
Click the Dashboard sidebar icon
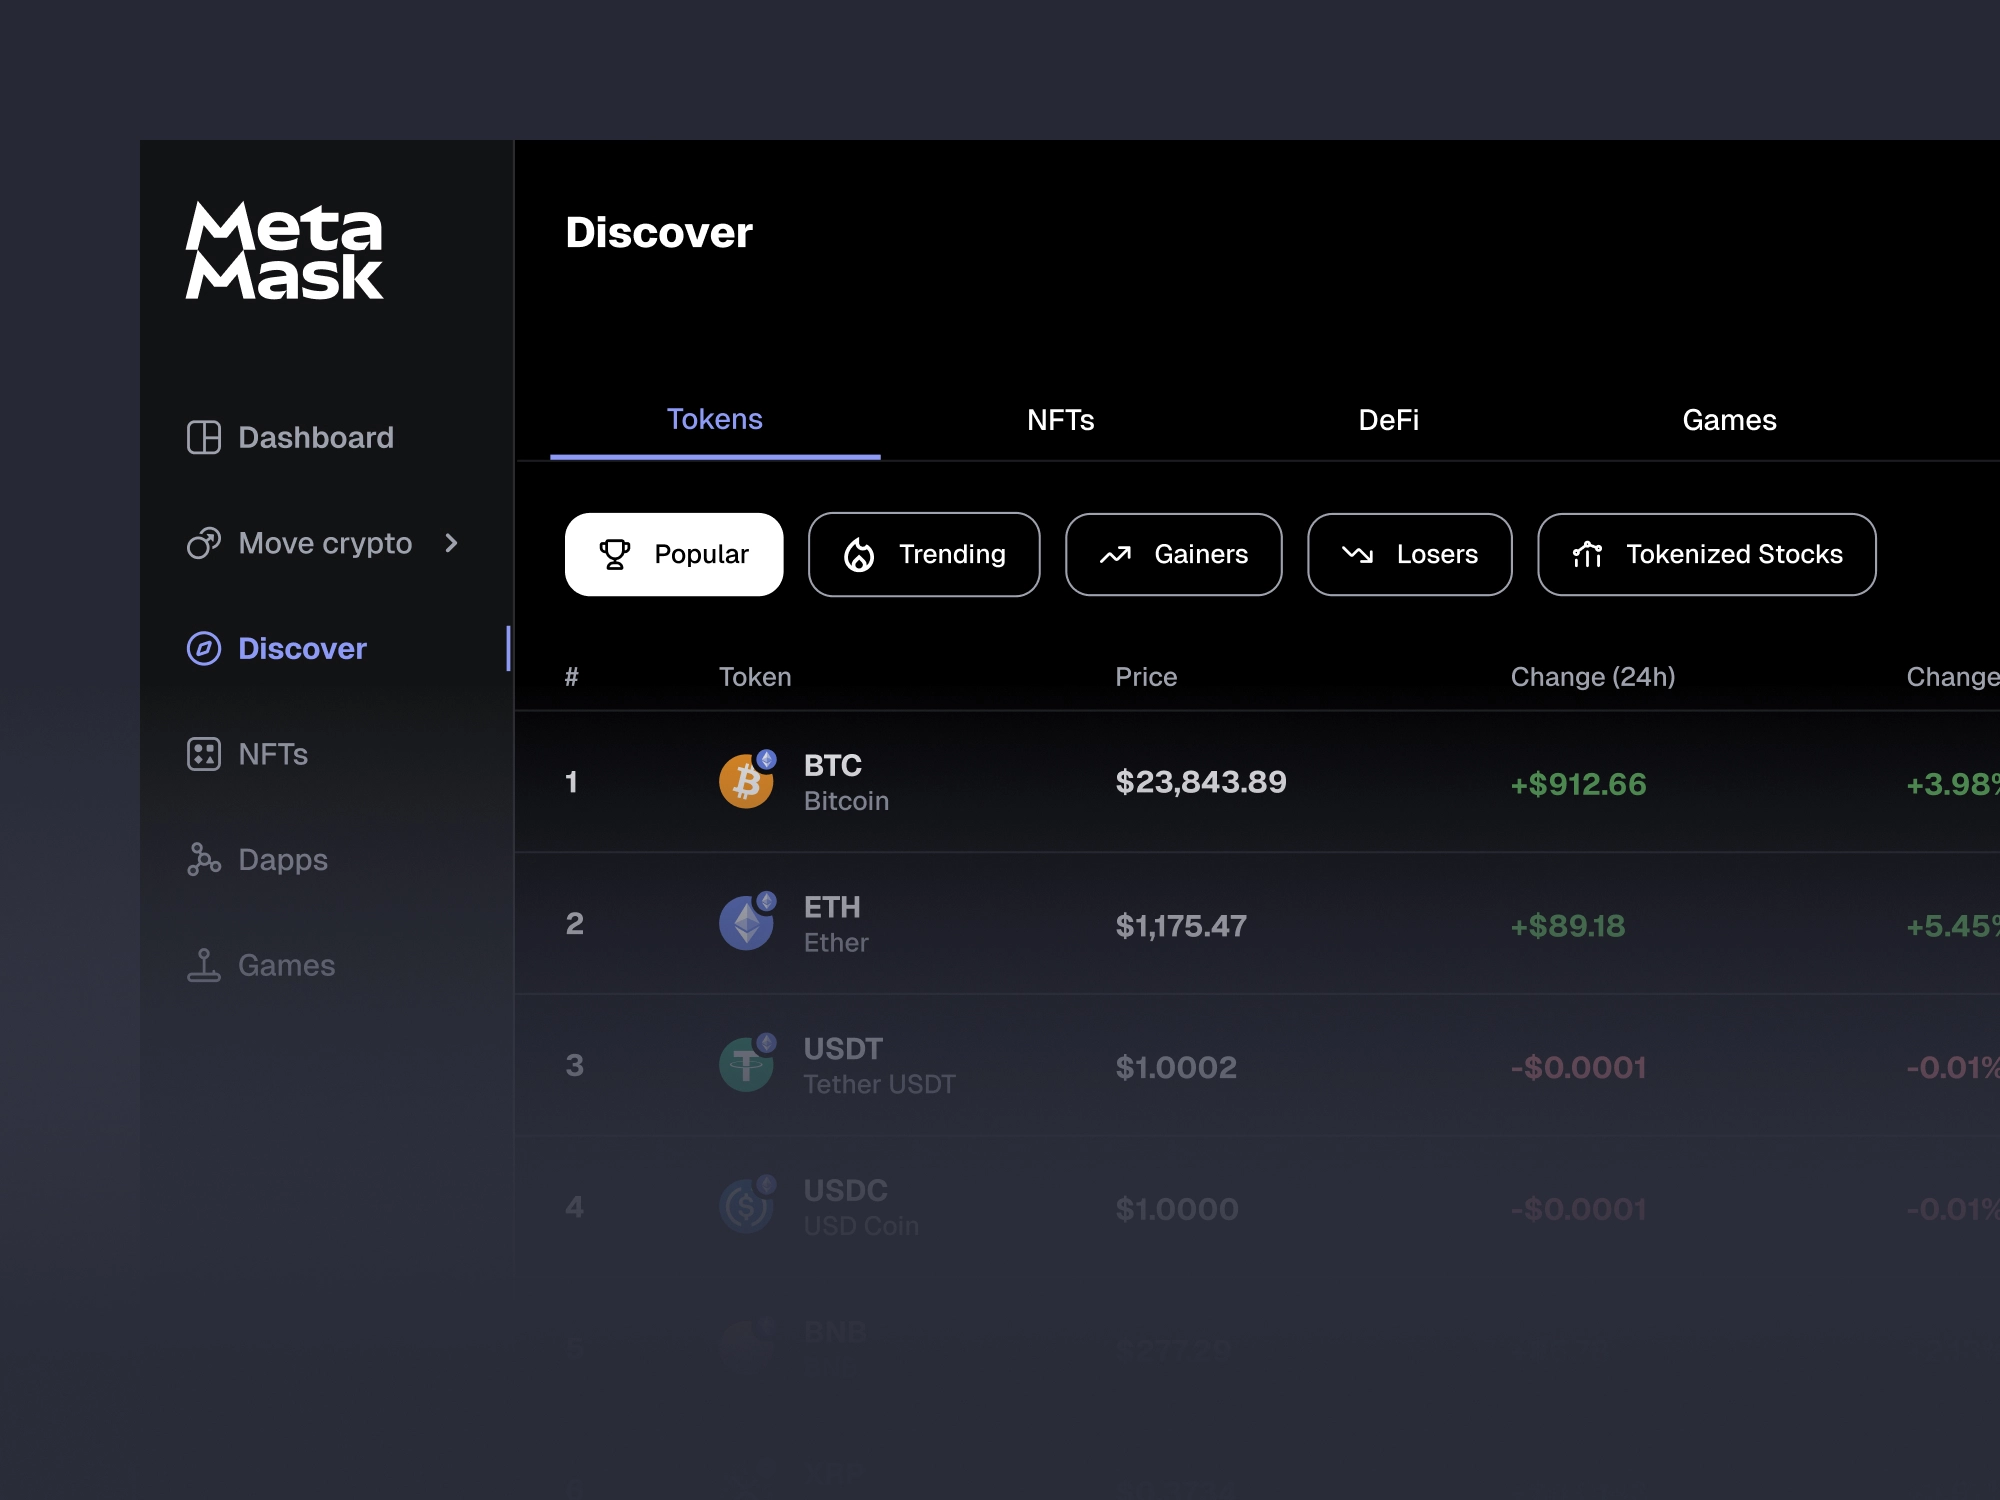pos(204,437)
